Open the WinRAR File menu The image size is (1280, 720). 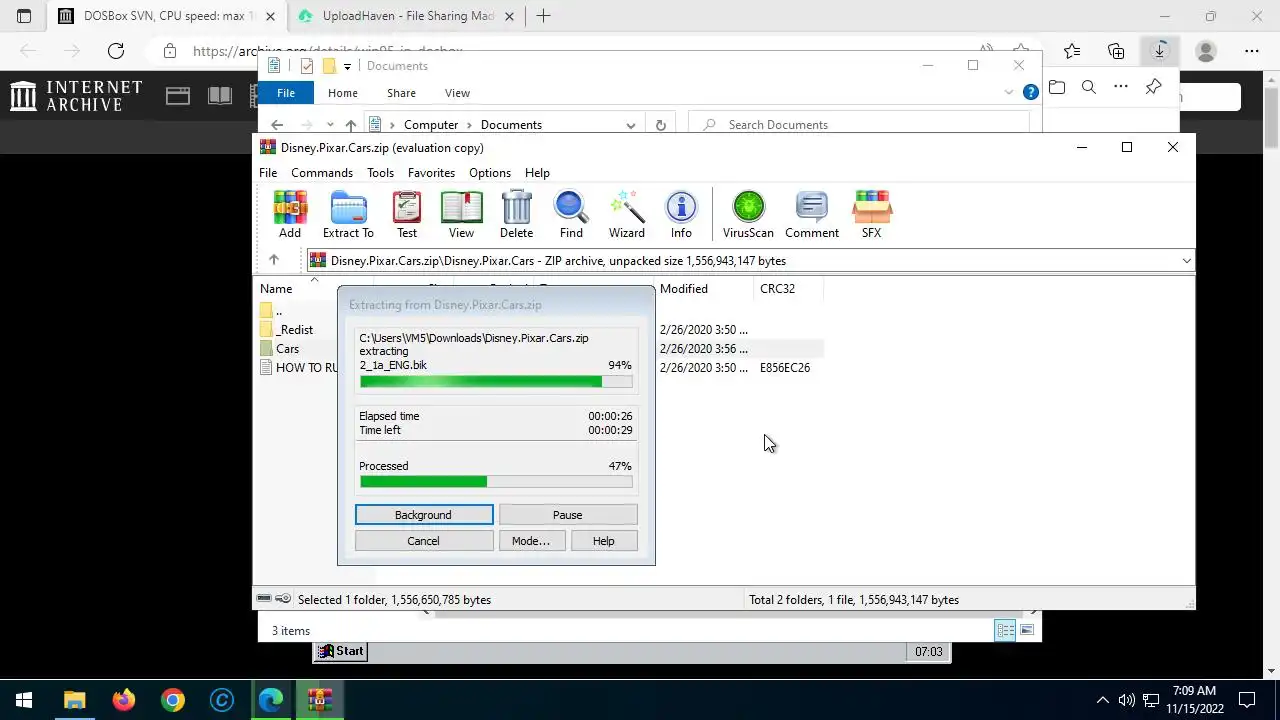tap(268, 173)
